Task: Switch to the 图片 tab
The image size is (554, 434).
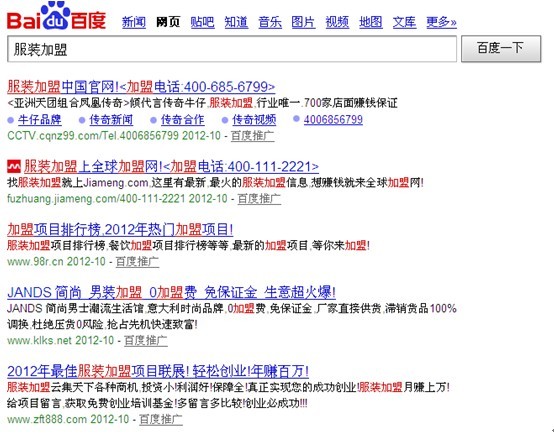Action: click(303, 22)
